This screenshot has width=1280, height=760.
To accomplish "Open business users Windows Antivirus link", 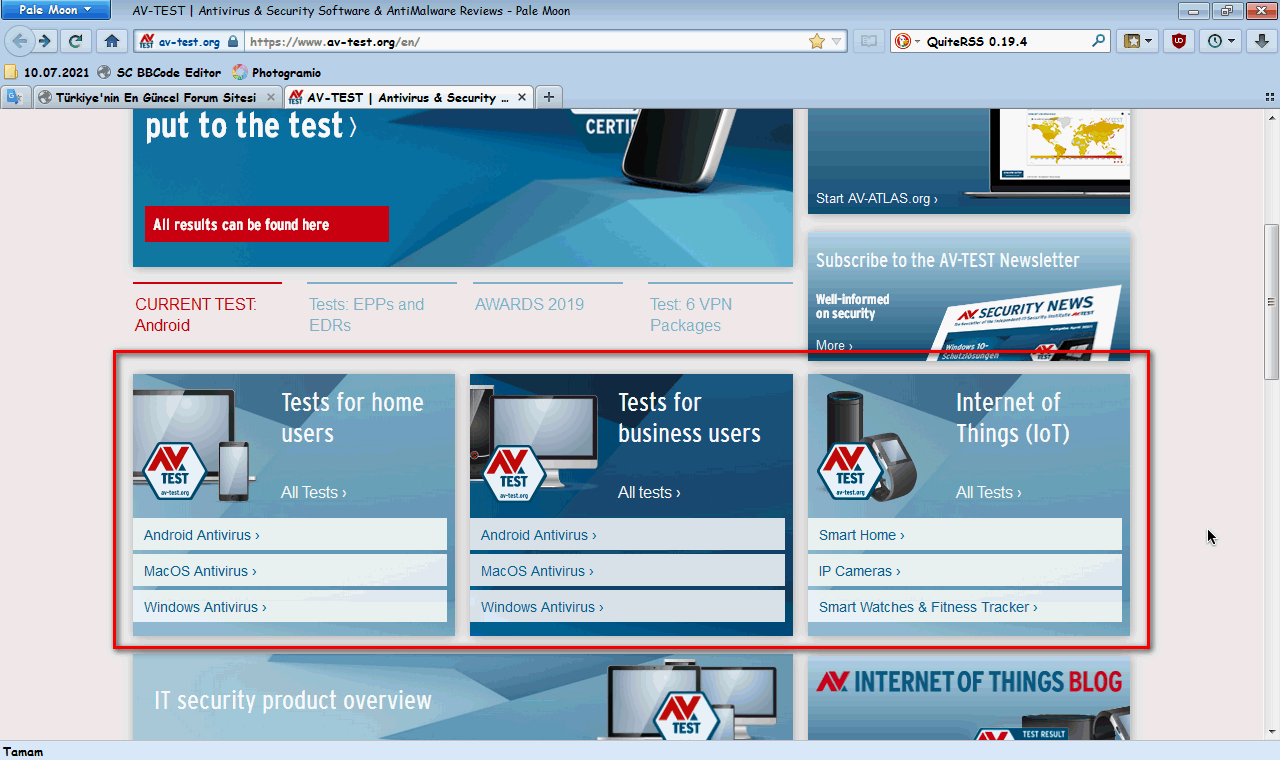I will click(x=627, y=607).
